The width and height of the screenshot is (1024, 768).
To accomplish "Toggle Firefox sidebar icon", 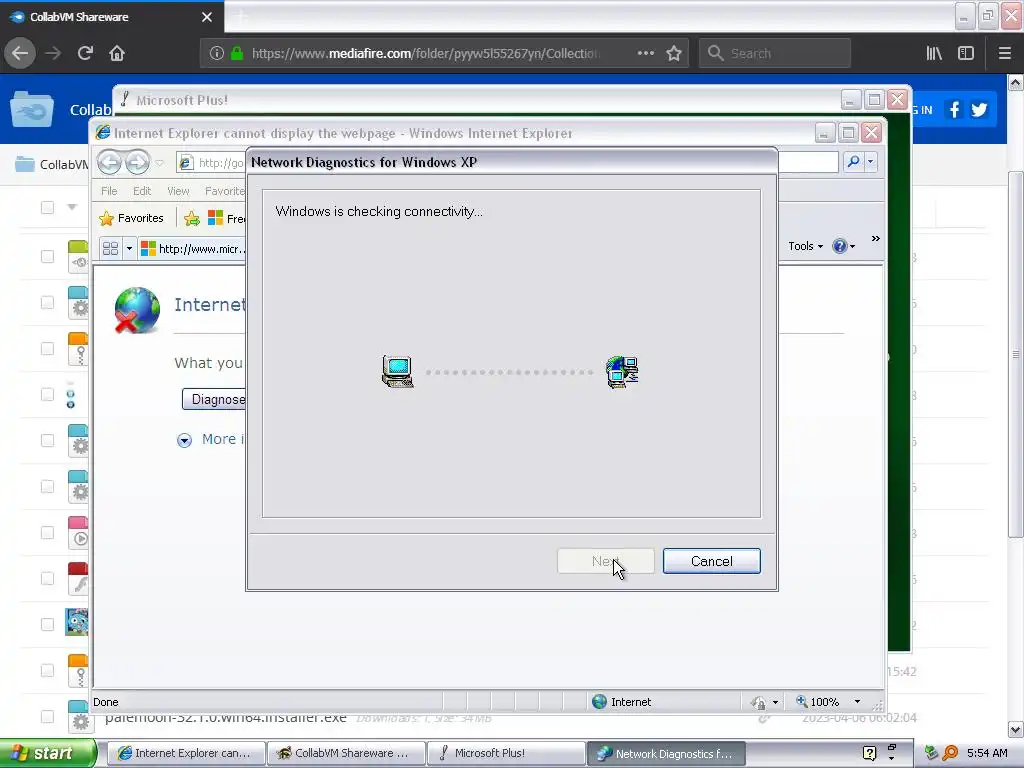I will point(966,53).
